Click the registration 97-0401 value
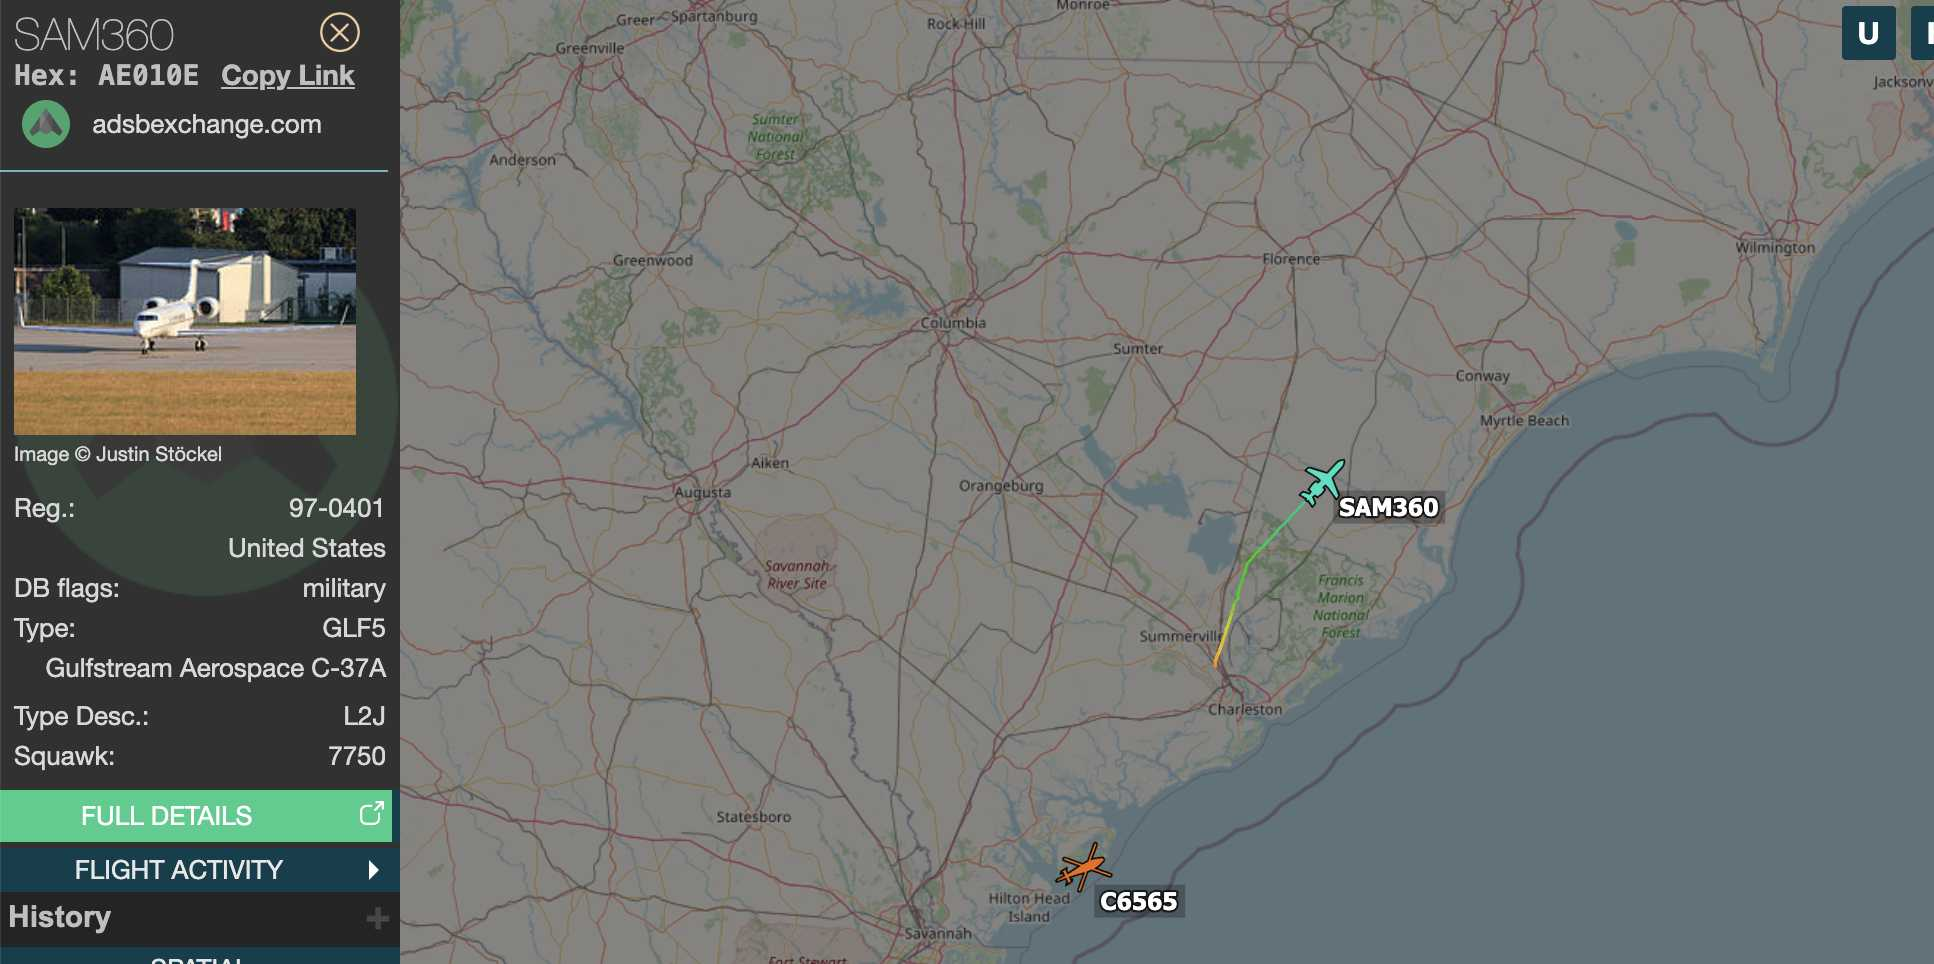Screen dimensions: 1934x964 (336, 508)
